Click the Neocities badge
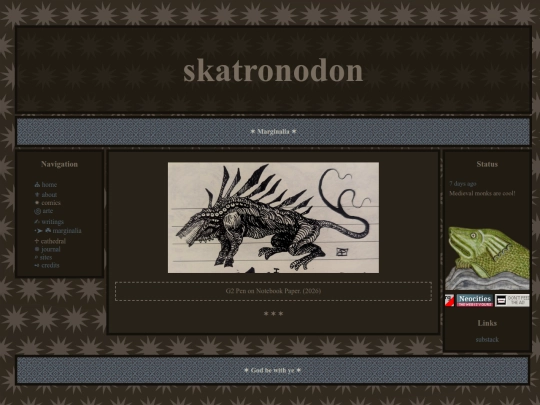 (x=475, y=300)
